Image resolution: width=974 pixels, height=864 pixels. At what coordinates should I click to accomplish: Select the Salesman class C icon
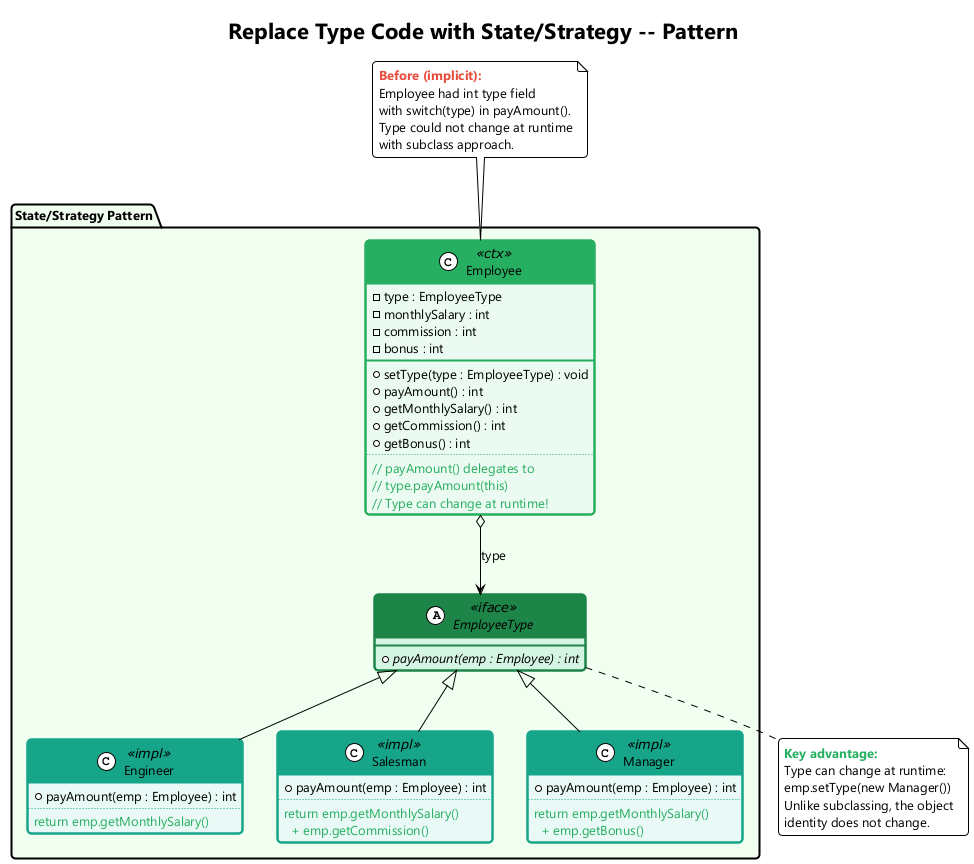coord(353,753)
